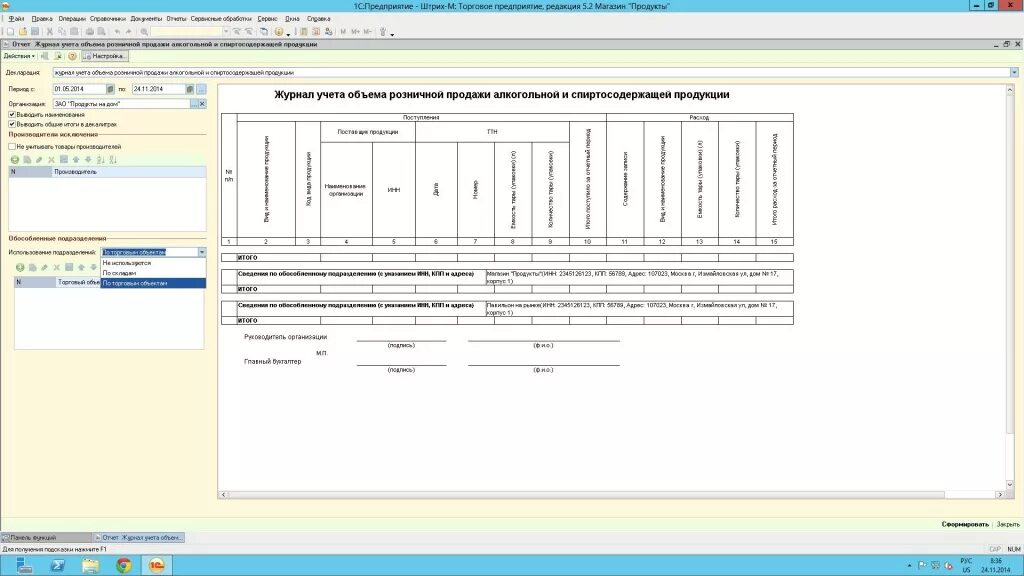Open the Документы menu
The image size is (1024, 576).
pyautogui.click(x=146, y=19)
